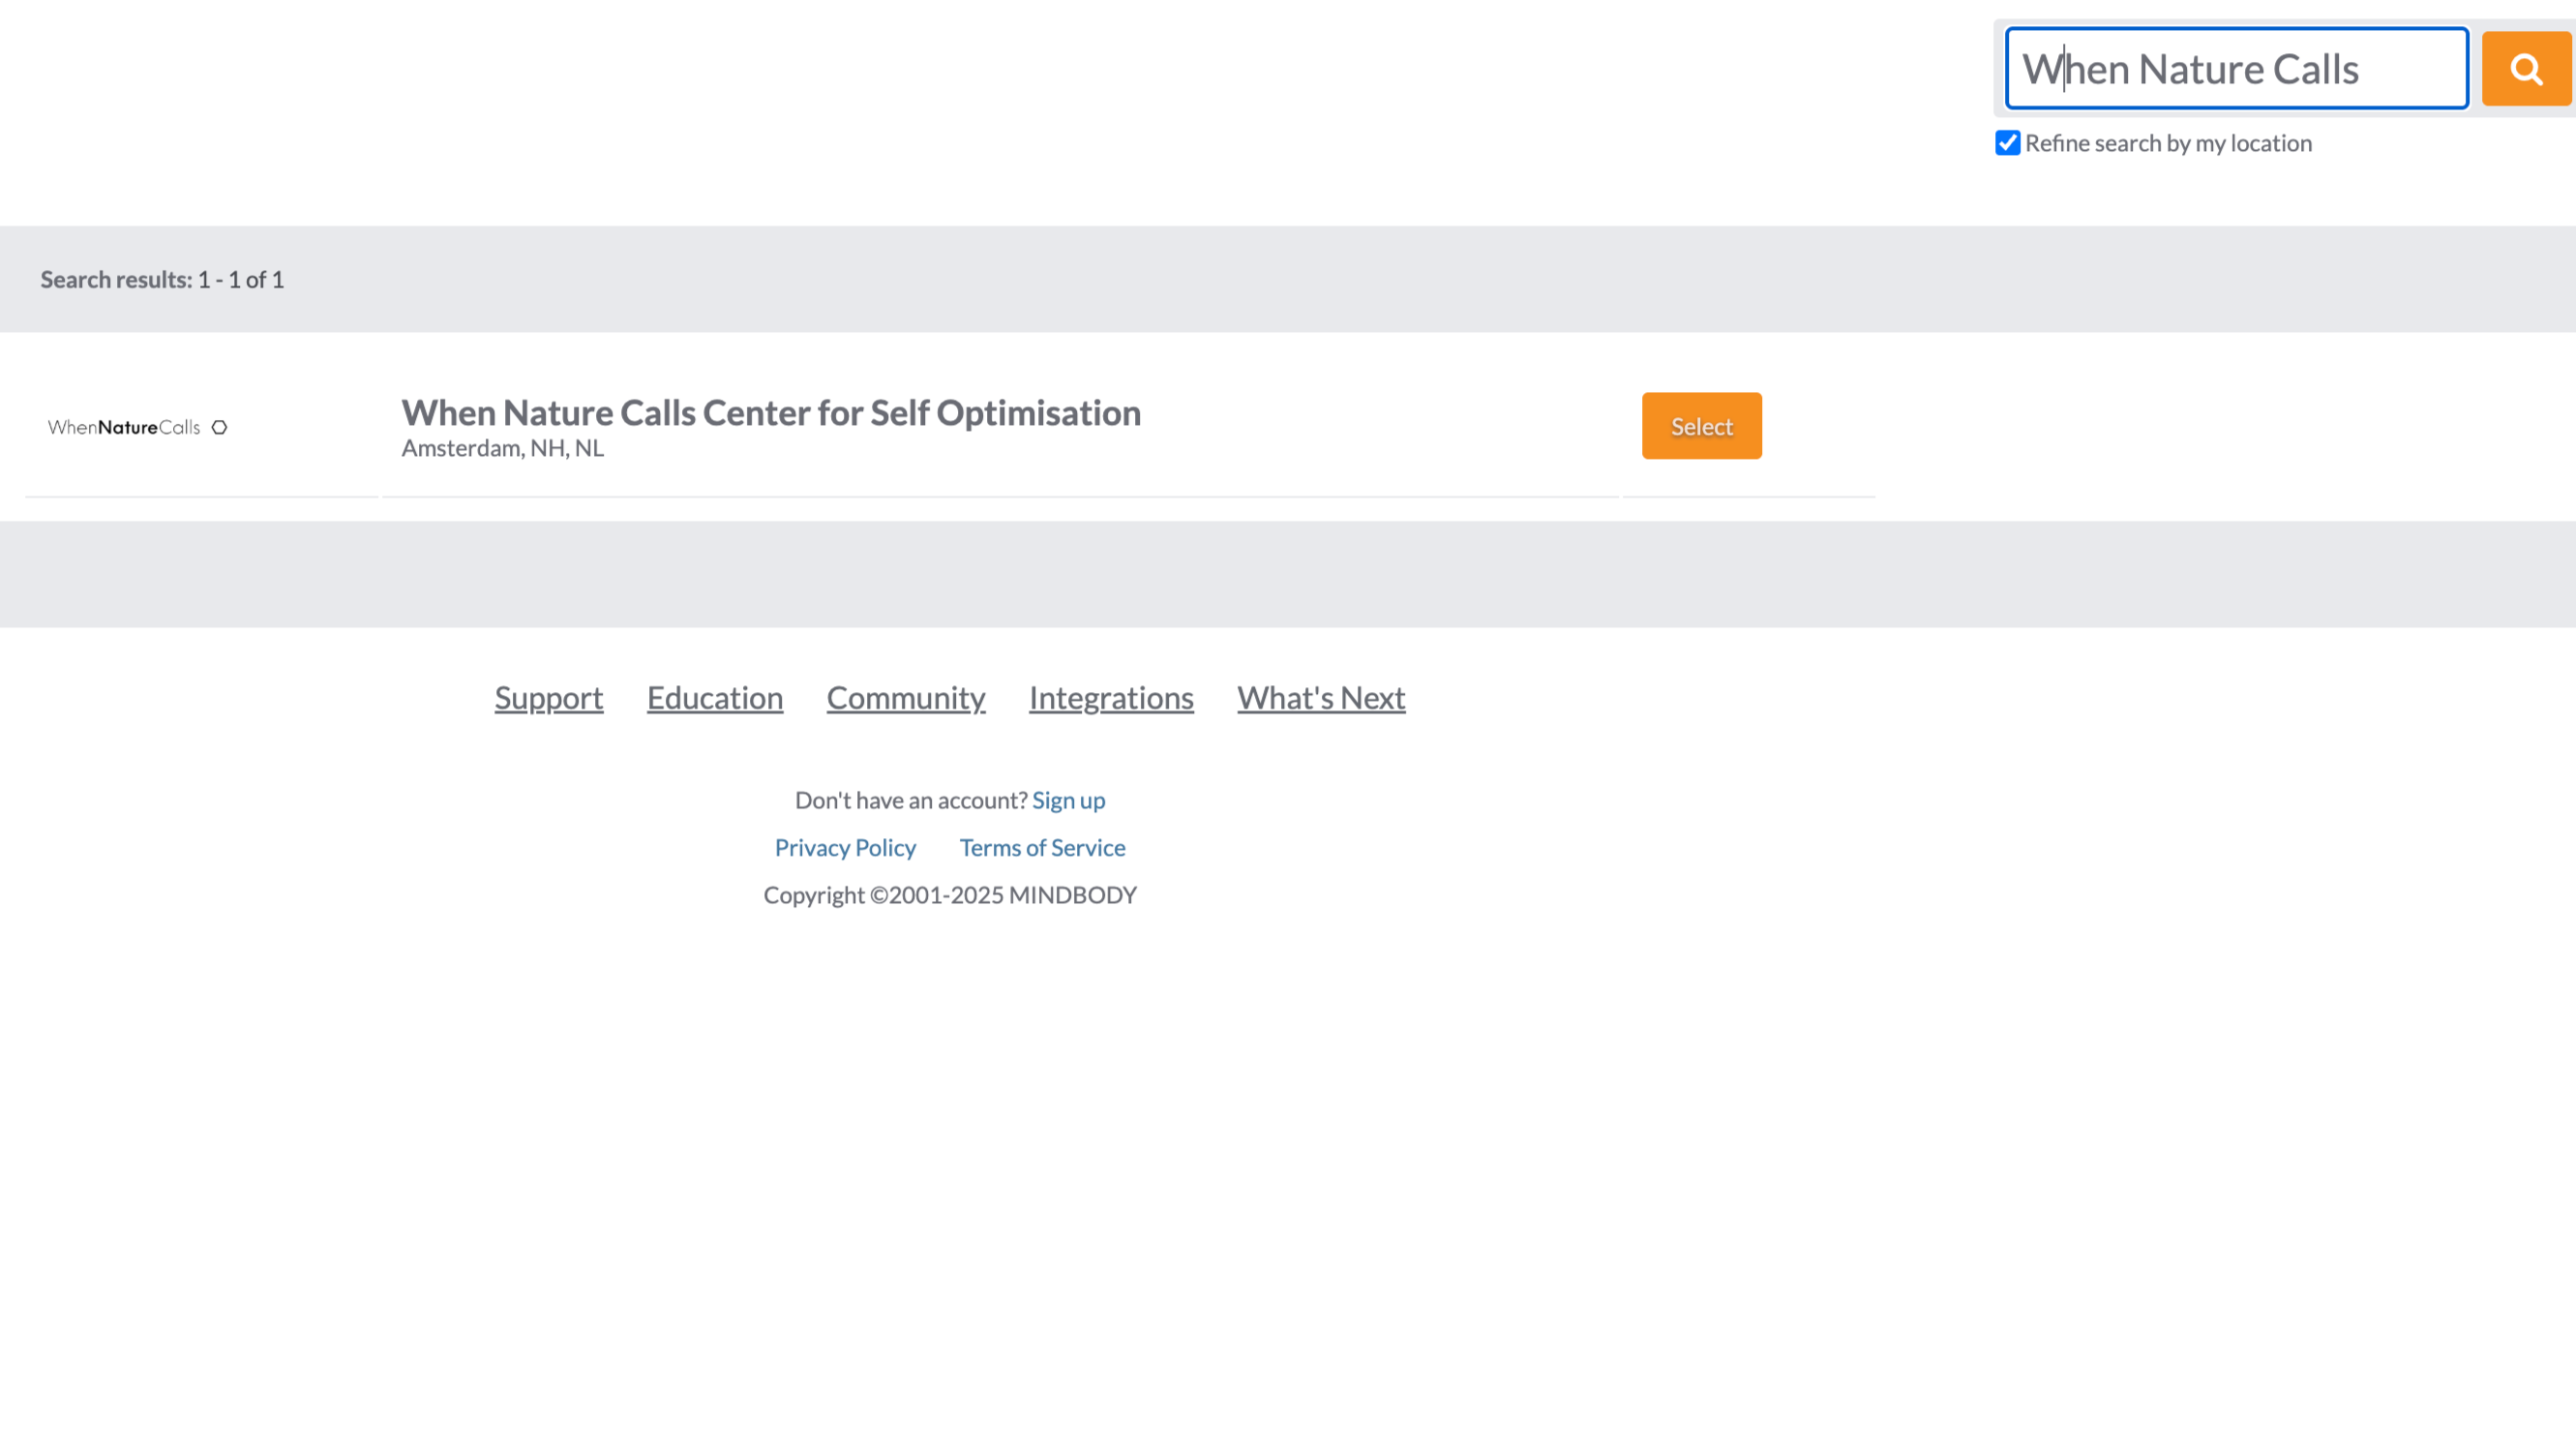Click the MINDBODY copyright notice
The width and height of the screenshot is (2576, 1450).
coord(949,895)
